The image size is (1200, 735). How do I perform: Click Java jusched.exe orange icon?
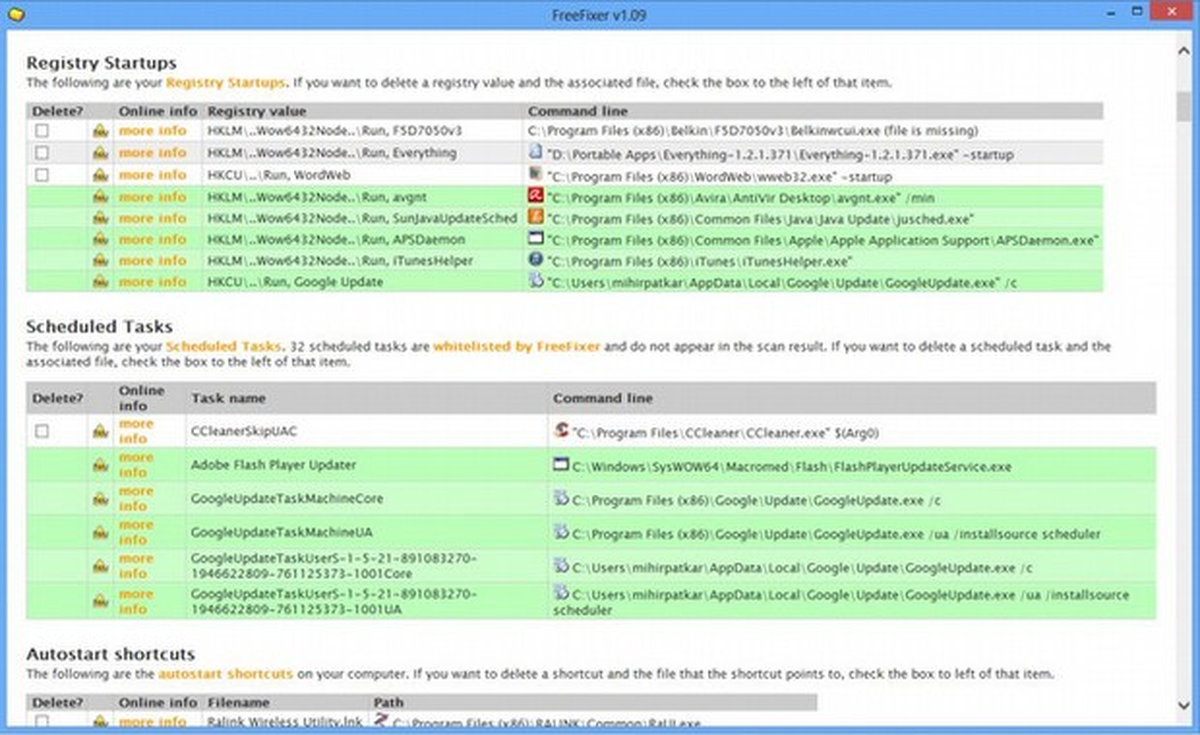click(x=536, y=217)
